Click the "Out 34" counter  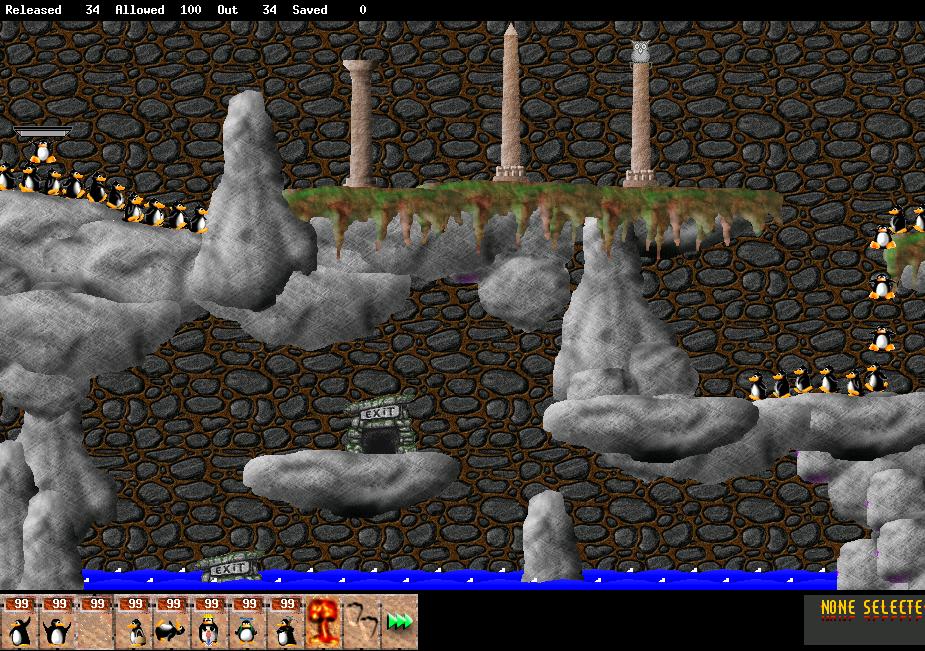[247, 10]
